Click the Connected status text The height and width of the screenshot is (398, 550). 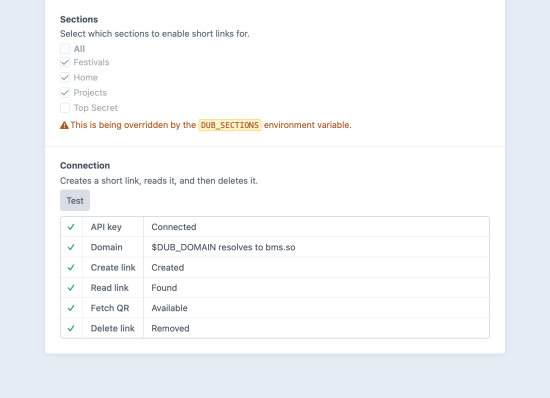coord(174,227)
